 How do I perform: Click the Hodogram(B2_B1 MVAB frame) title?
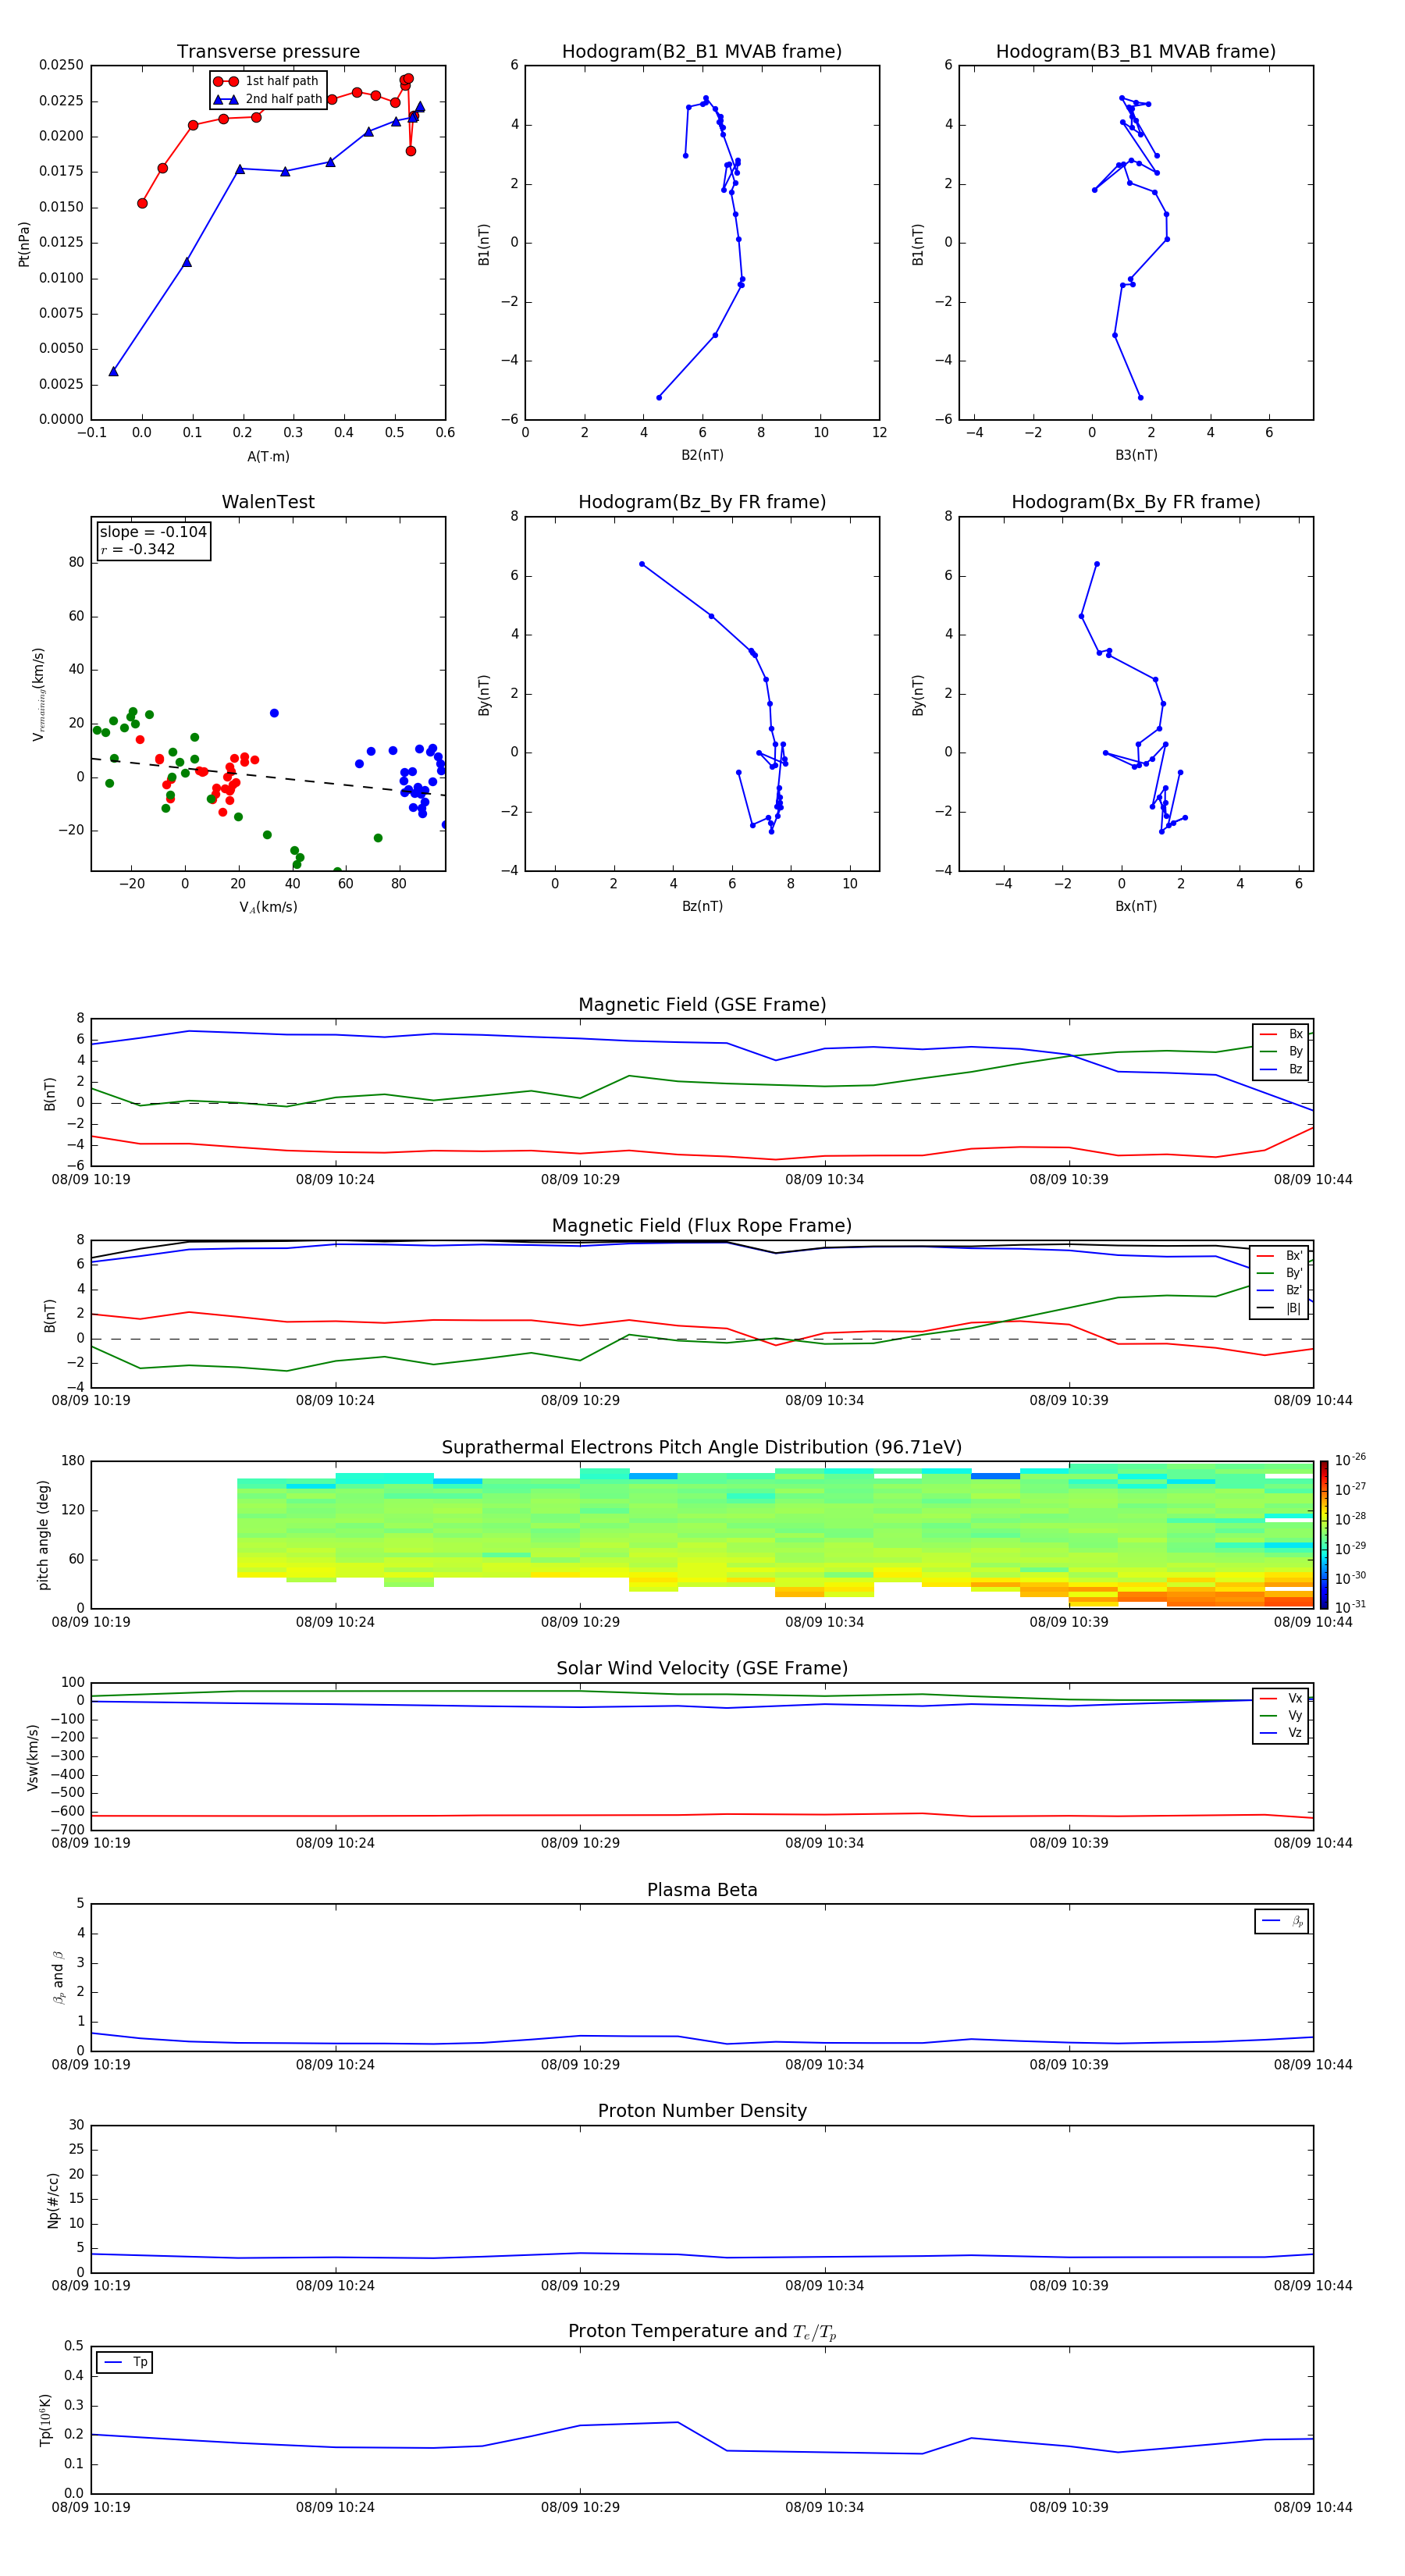coord(701,52)
